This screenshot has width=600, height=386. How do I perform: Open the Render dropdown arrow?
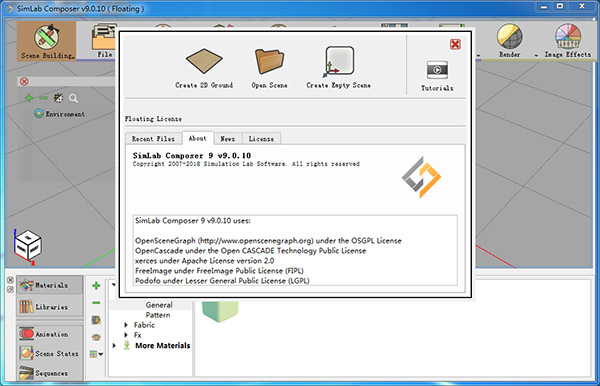point(536,55)
